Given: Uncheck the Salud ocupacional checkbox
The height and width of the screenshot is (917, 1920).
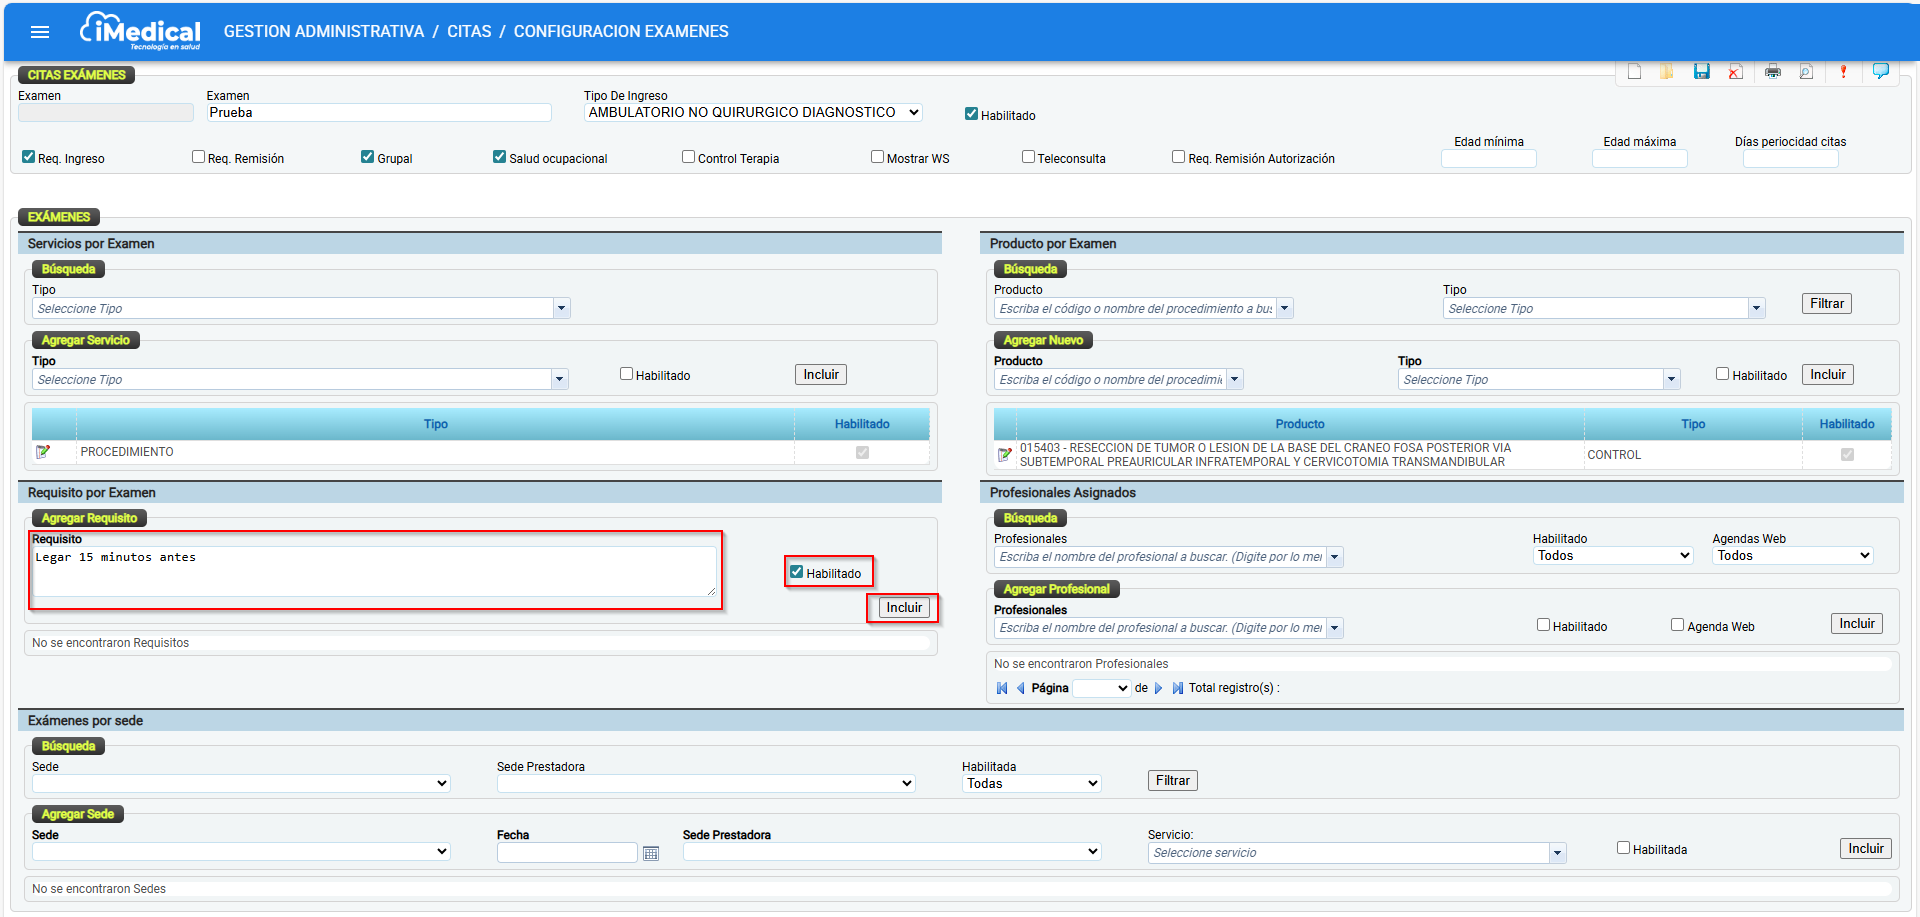Looking at the screenshot, I should click(499, 157).
